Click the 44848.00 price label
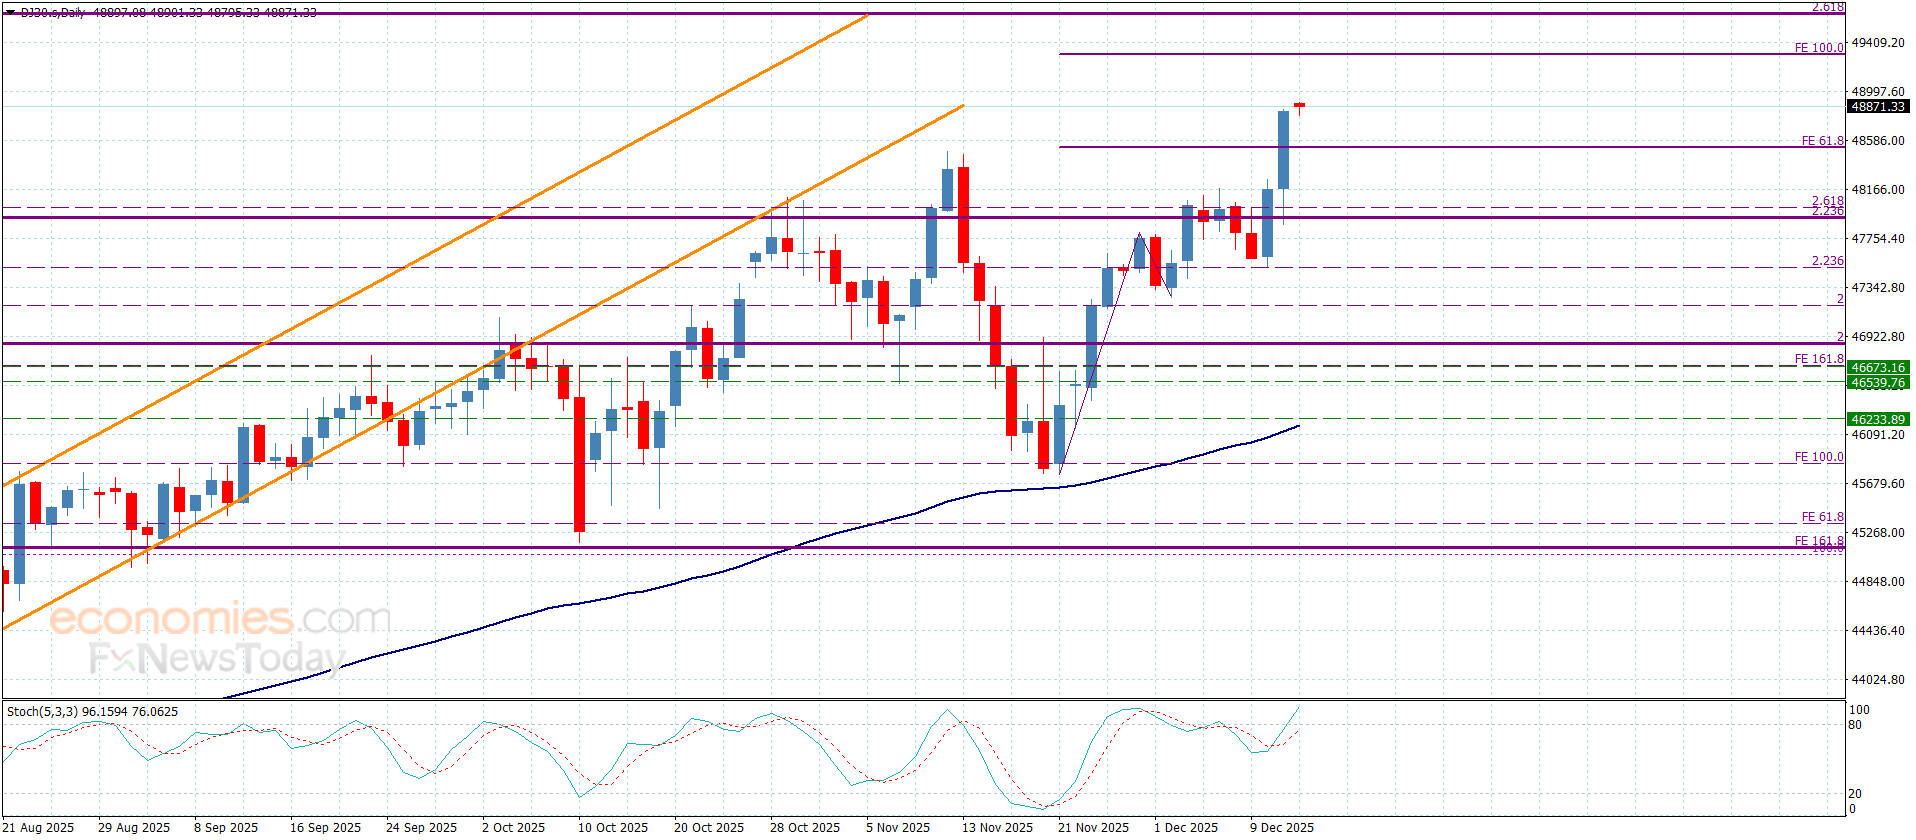 pos(1878,582)
